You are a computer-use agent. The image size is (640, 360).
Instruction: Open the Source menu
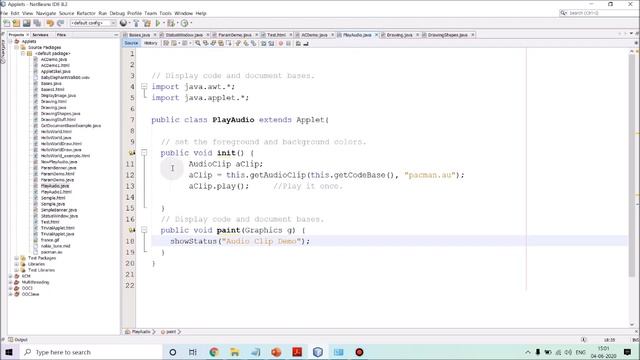point(67,13)
